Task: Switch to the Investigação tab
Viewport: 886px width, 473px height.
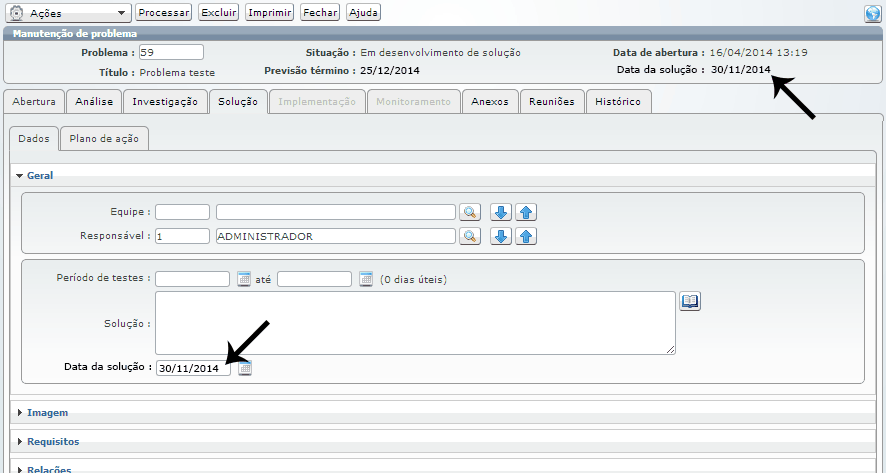Action: [x=166, y=101]
